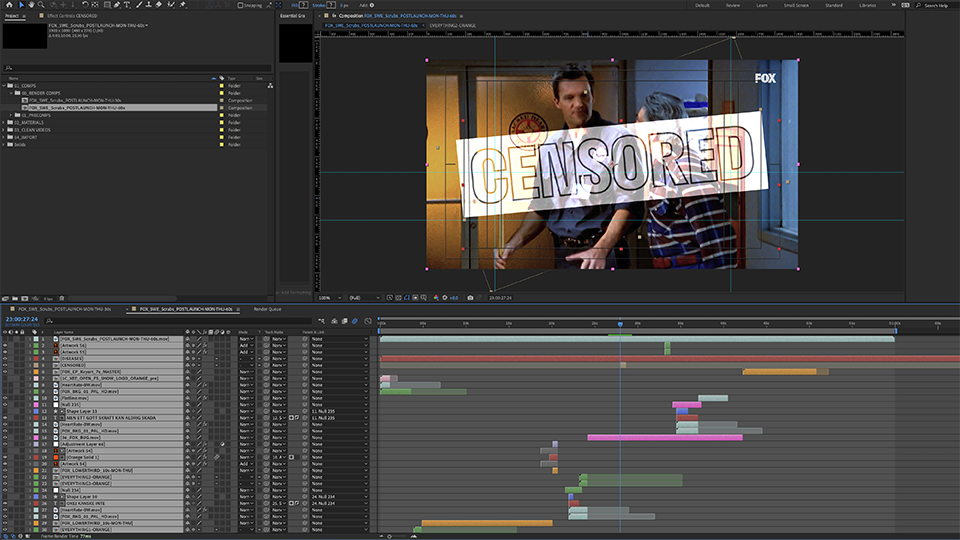Expand the 01_PRECOMPS folder
The image size is (960, 540).
click(x=10, y=115)
